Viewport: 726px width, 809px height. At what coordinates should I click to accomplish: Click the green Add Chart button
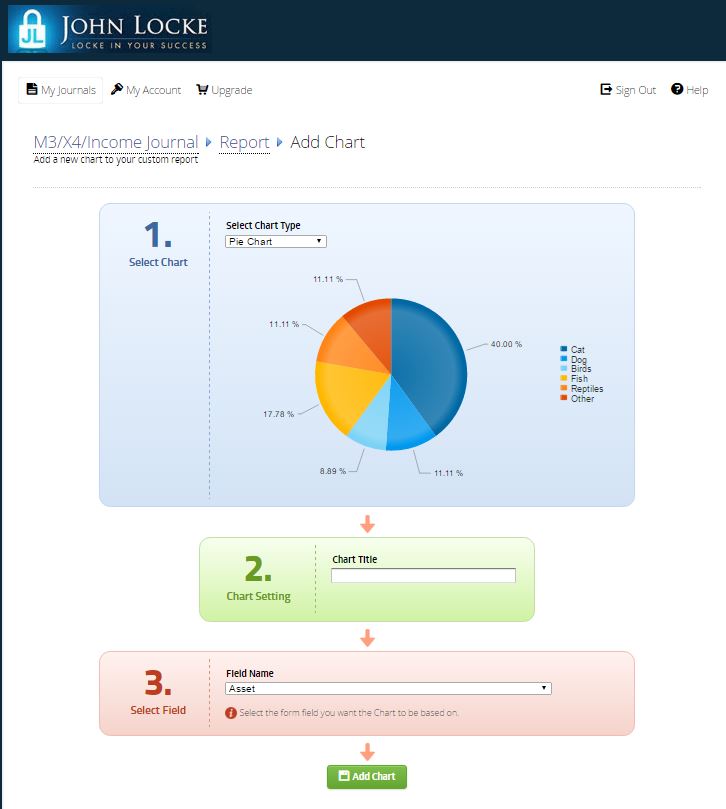pyautogui.click(x=366, y=776)
